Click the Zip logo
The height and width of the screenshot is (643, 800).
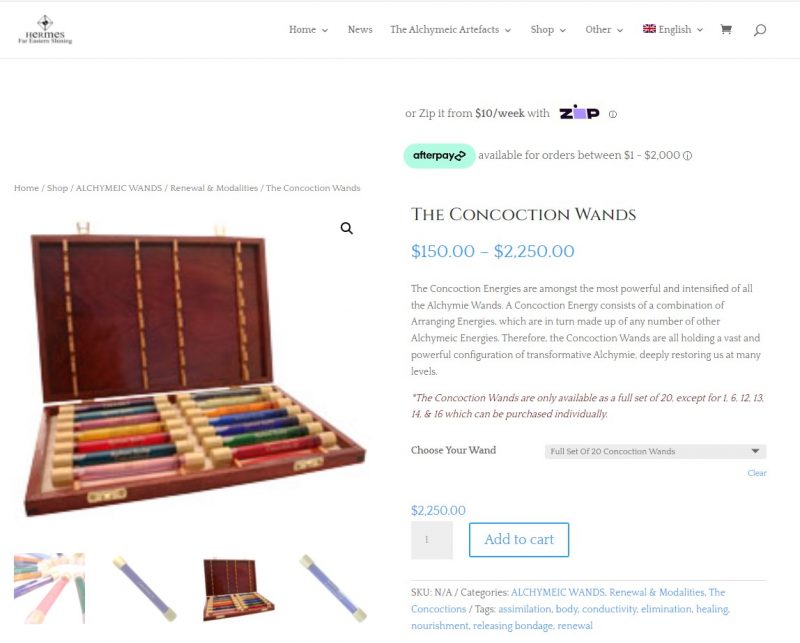579,112
